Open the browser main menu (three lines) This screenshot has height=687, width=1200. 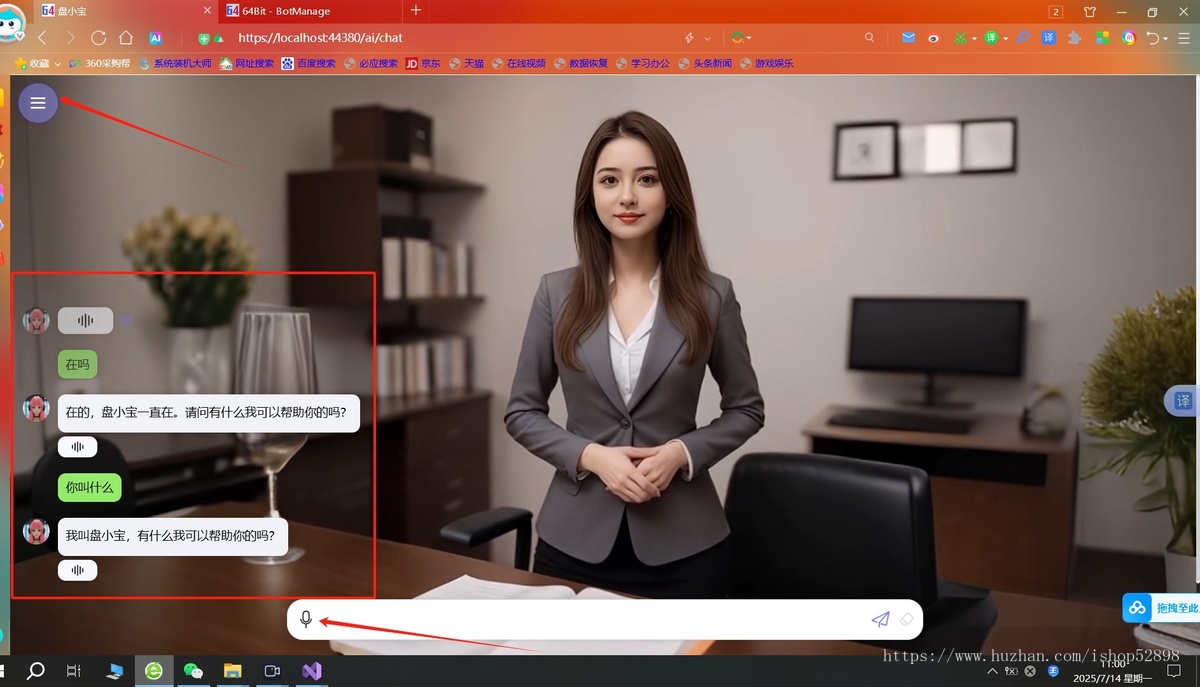coord(1184,38)
